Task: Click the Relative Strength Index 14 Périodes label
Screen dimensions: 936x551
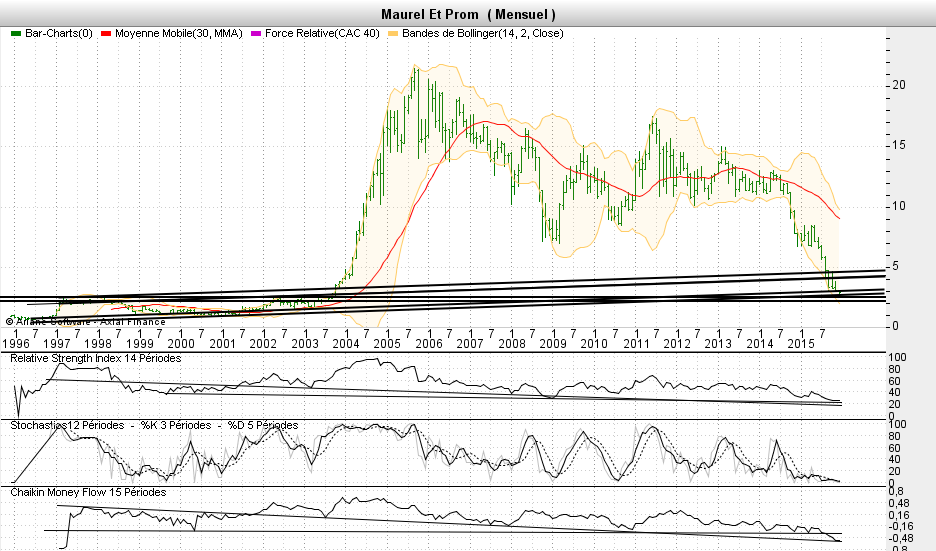Action: (96, 358)
